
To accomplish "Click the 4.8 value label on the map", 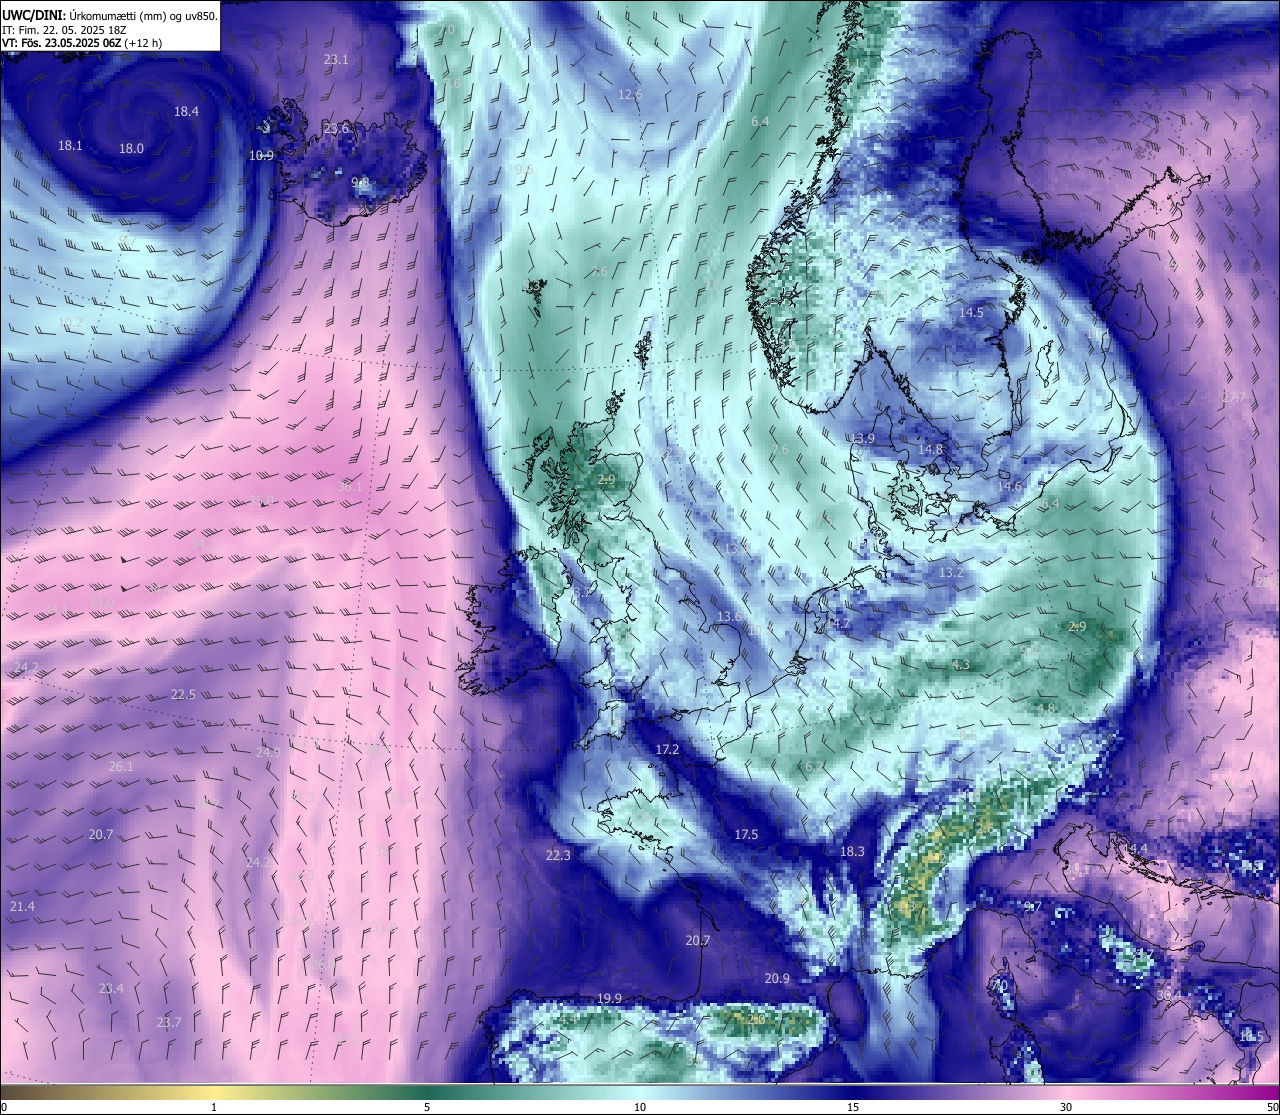I will (1046, 709).
